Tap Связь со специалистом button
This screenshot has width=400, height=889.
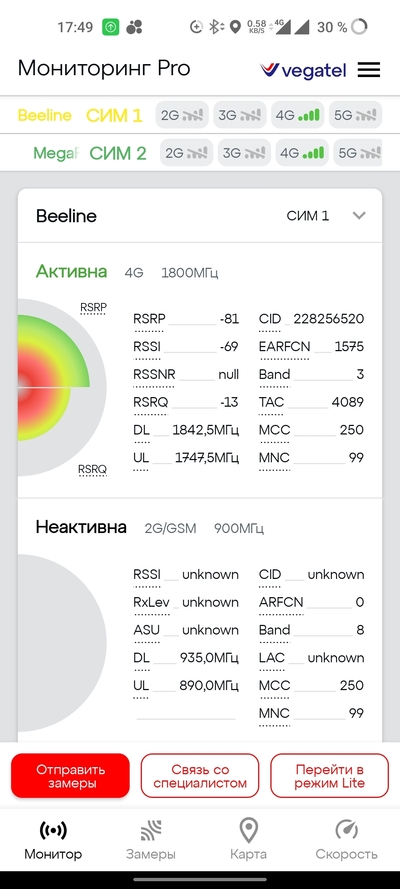pos(200,776)
